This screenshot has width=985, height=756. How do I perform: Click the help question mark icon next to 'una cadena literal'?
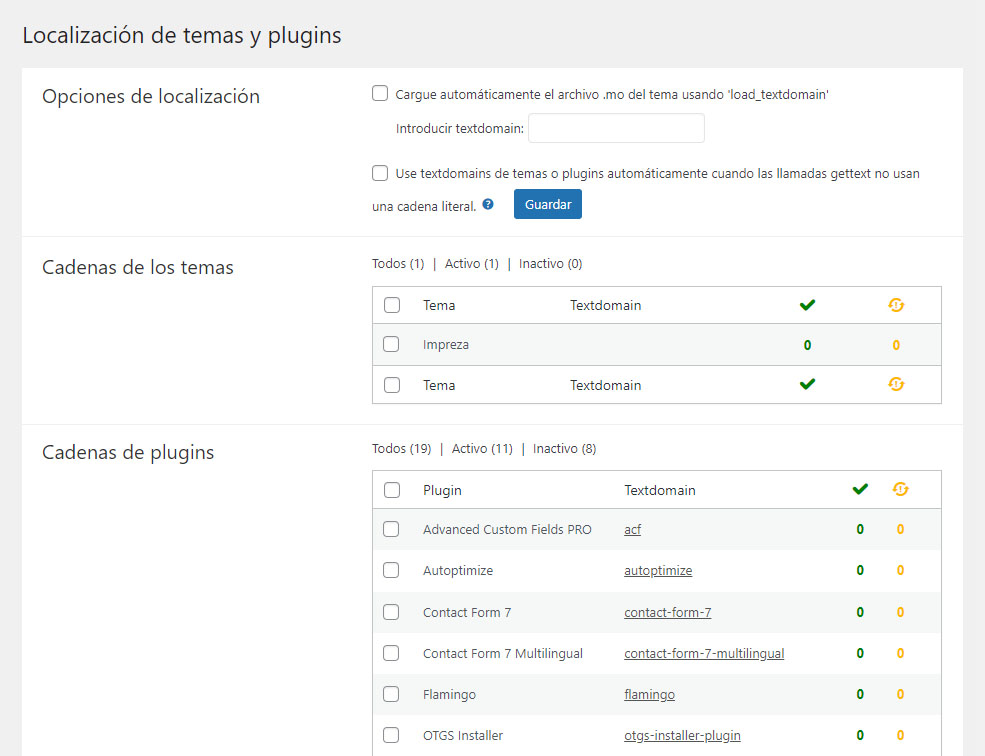point(488,204)
